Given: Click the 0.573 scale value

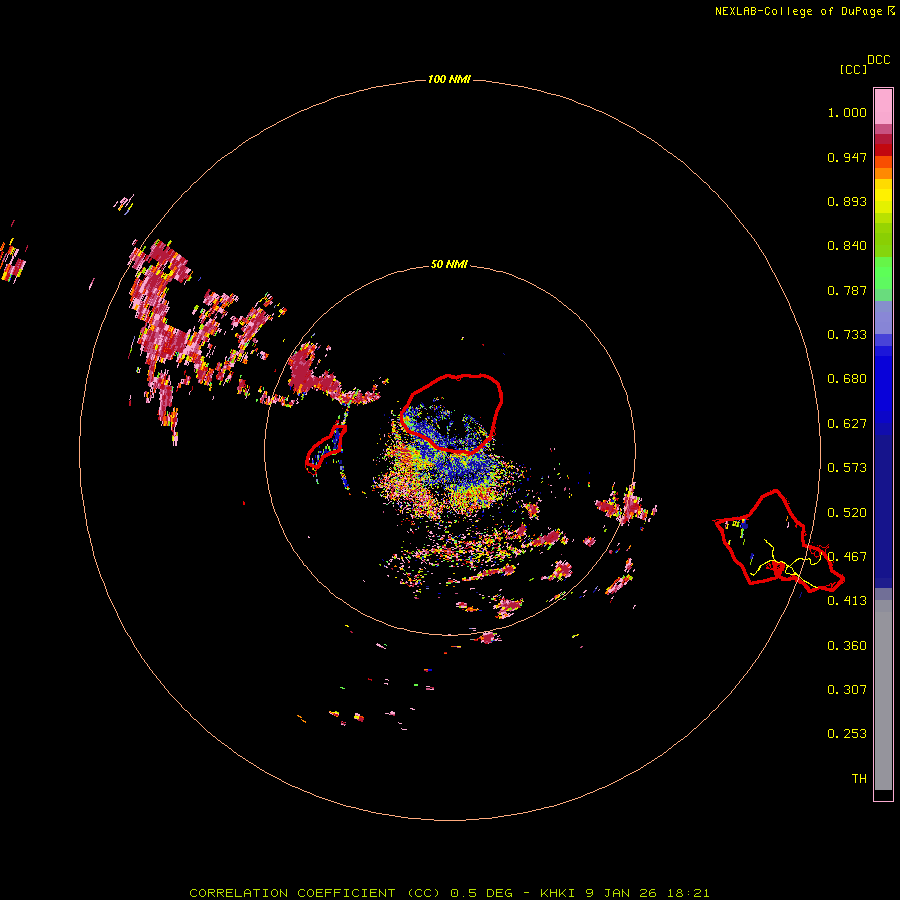Looking at the screenshot, I should 847,468.
